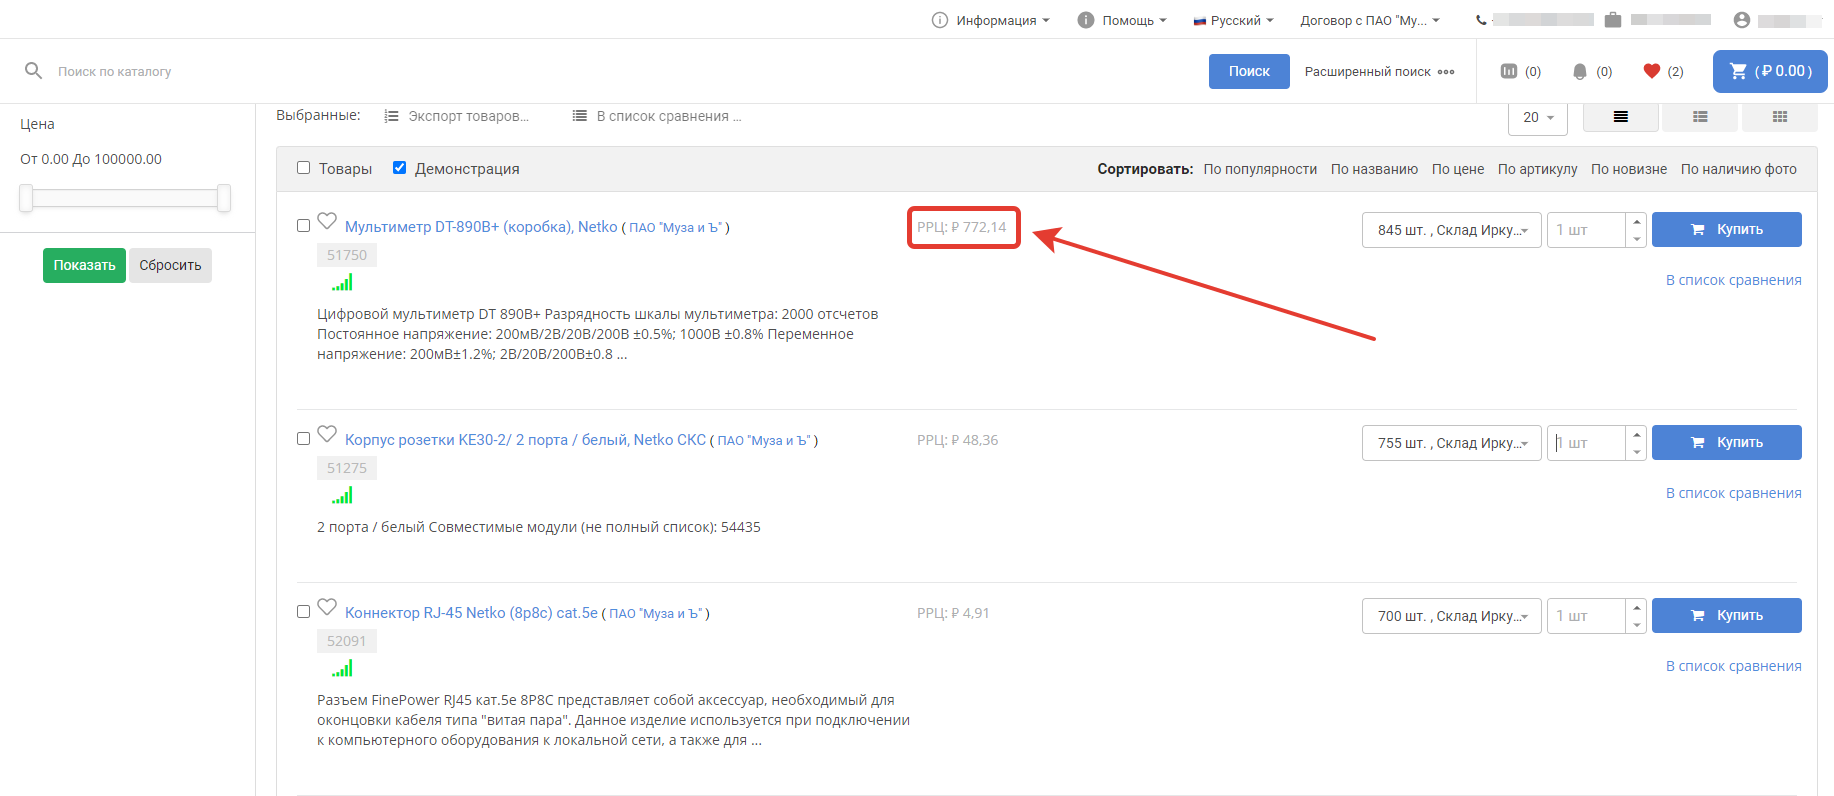Open the 20 items per page dropdown
This screenshot has height=796, width=1834.
pos(1537,118)
